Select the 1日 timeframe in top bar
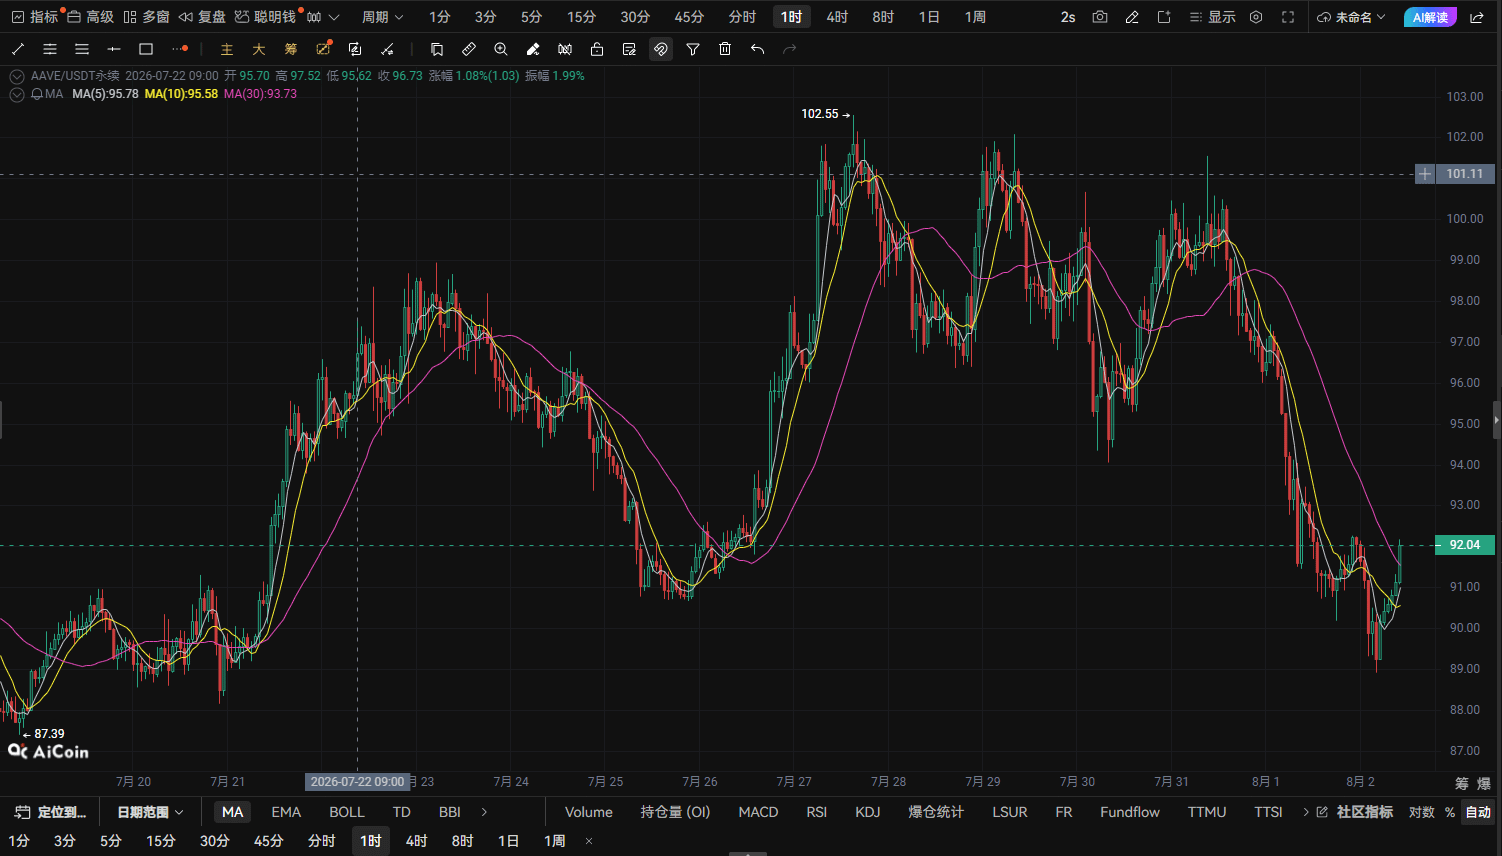 (929, 17)
